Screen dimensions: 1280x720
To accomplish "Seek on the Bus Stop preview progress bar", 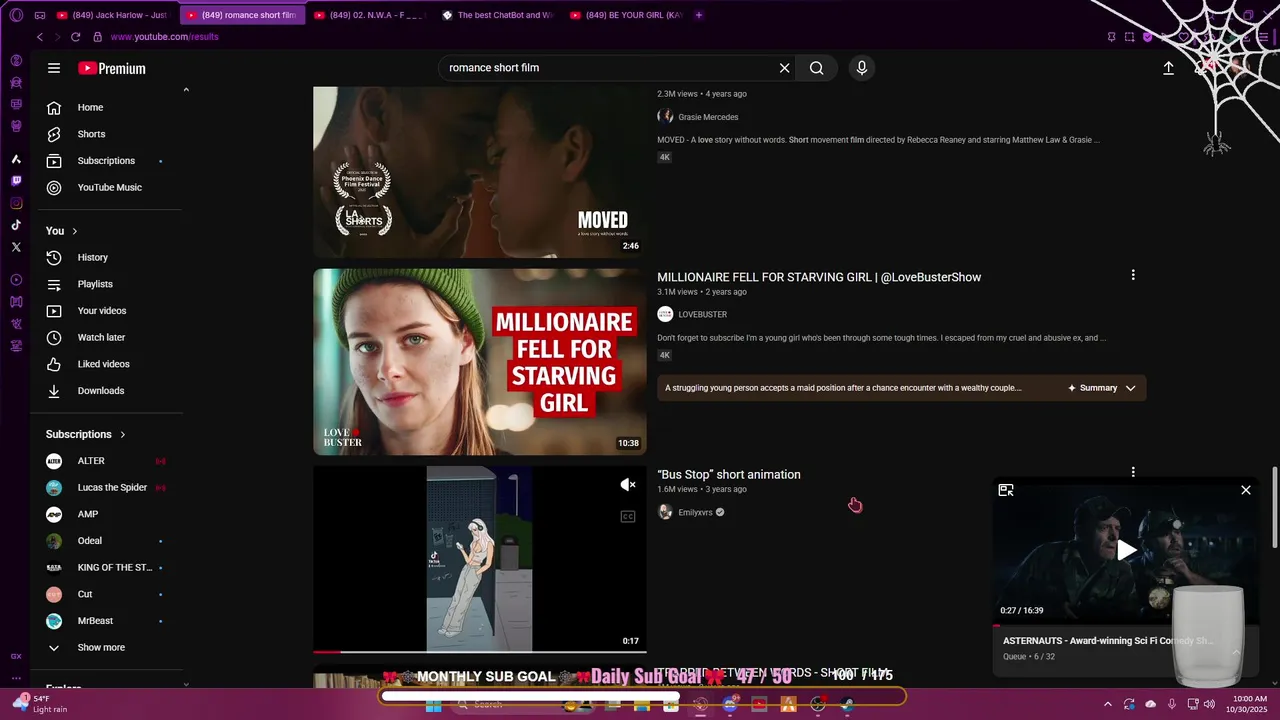I will point(480,652).
